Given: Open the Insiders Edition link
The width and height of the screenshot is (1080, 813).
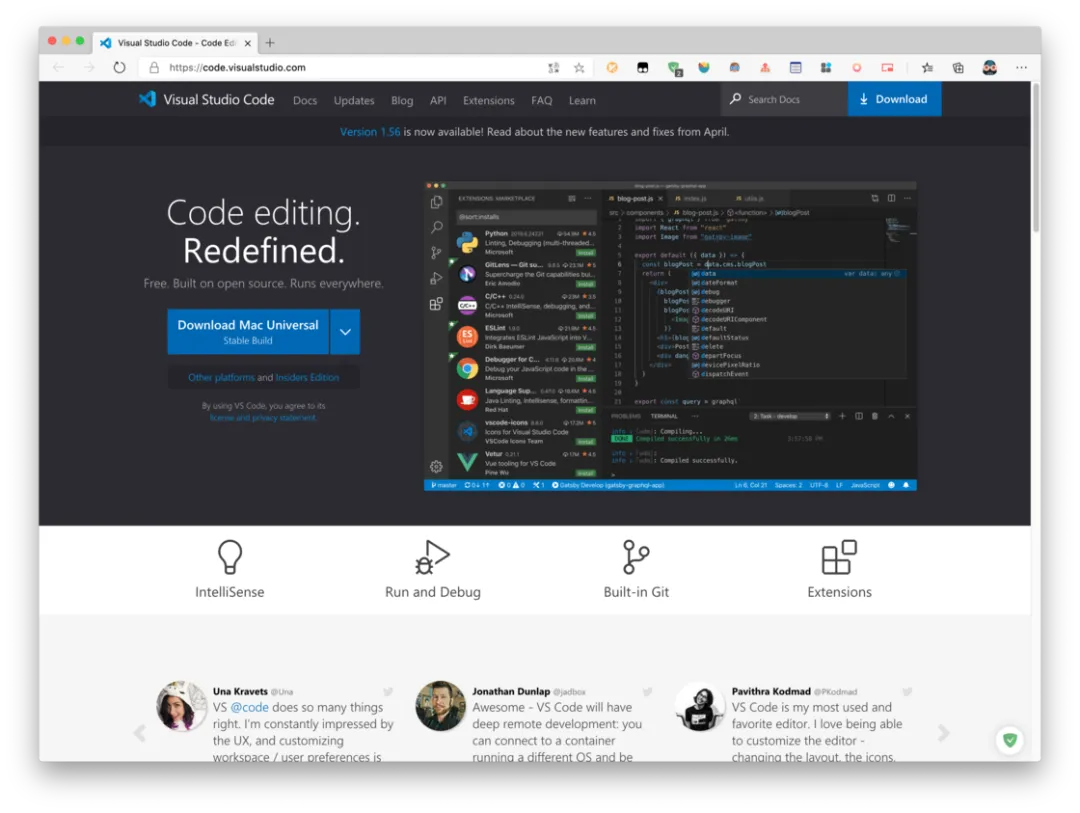Looking at the screenshot, I should coord(307,378).
